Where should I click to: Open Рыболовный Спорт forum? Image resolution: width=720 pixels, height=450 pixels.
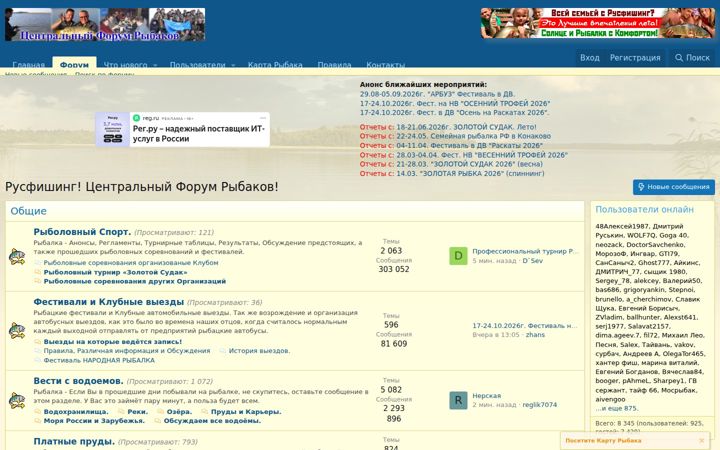(82, 232)
